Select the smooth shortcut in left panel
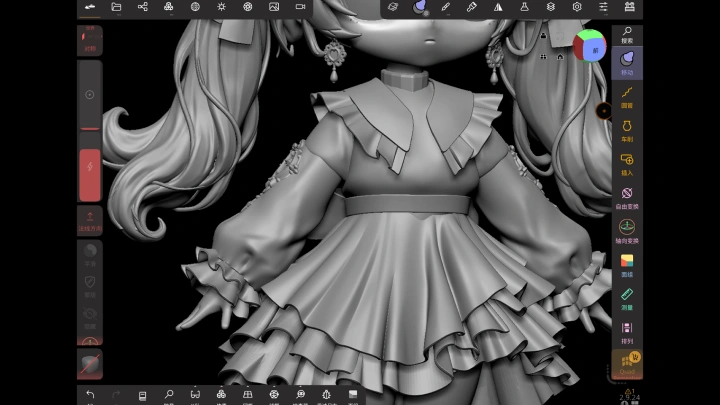Viewport: 720px width, 405px height. coord(90,255)
